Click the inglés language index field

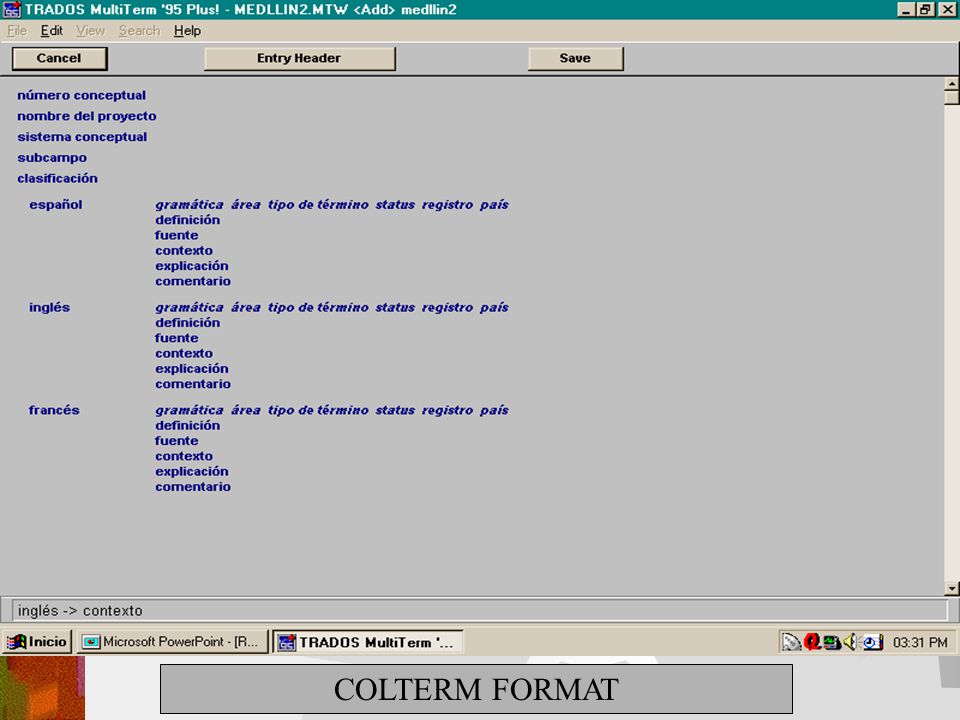(x=50, y=307)
